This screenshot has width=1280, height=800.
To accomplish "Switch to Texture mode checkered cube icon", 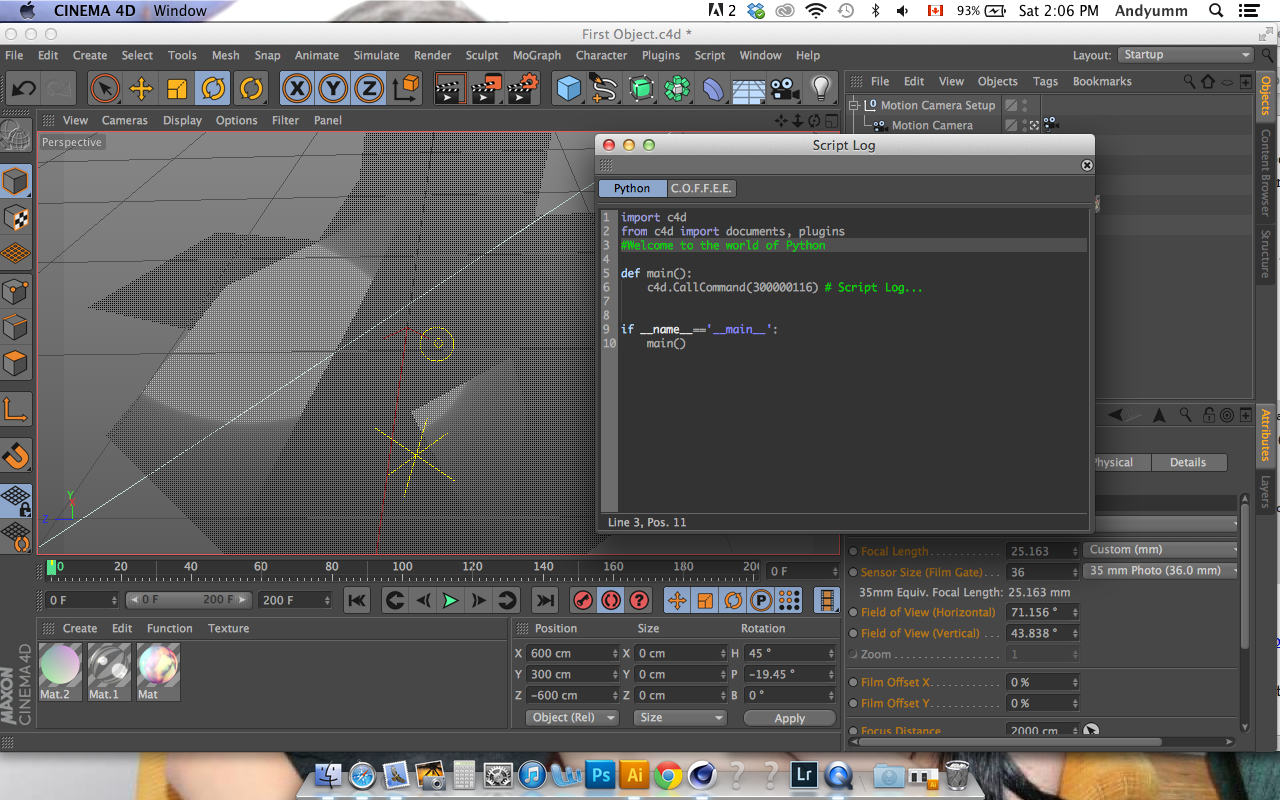I will [16, 217].
